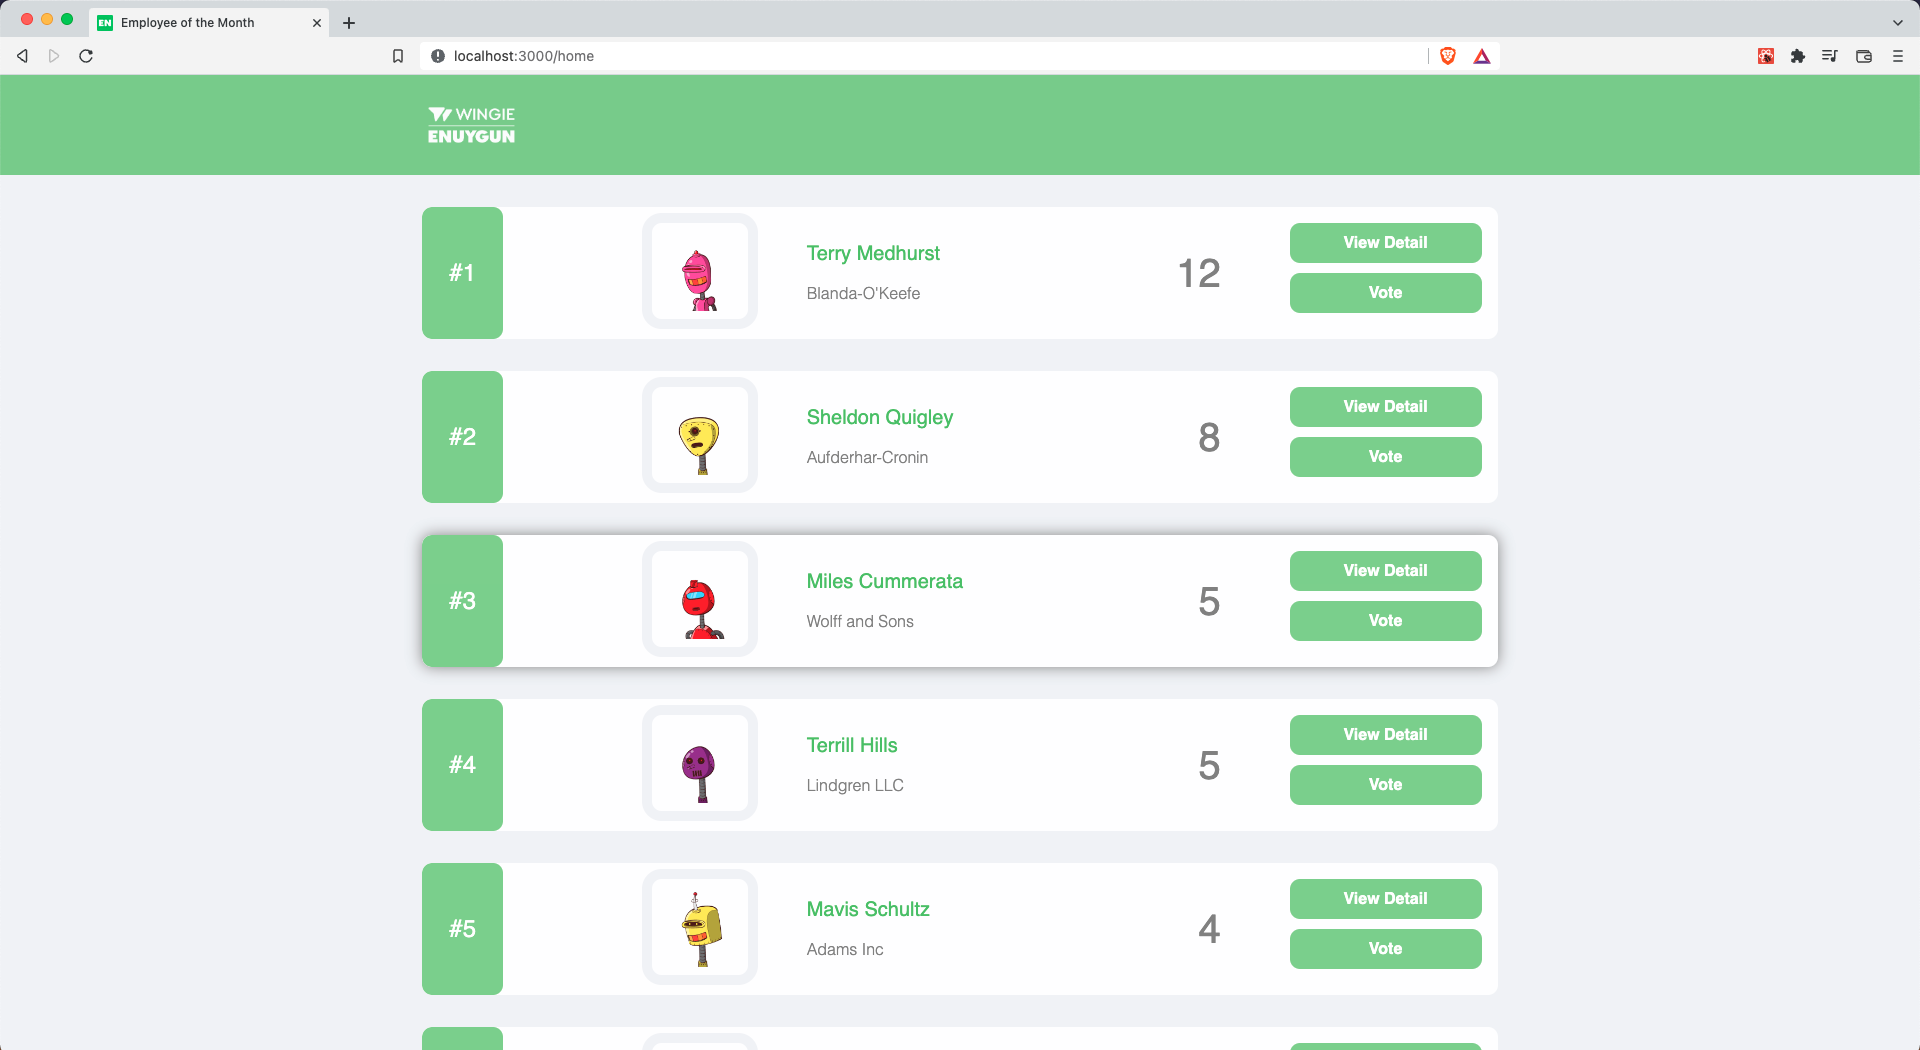This screenshot has width=1920, height=1050.
Task: Open the tab search chevron
Action: click(1897, 22)
